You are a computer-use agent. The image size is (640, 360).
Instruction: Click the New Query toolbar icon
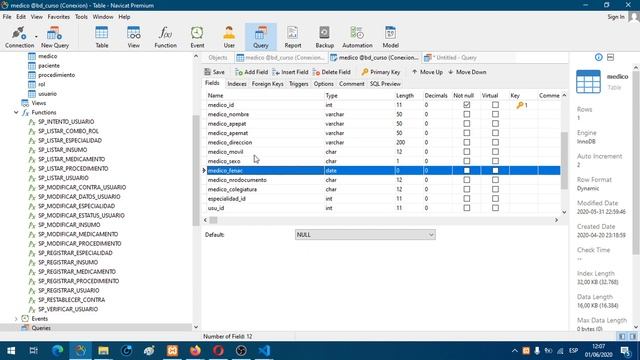point(55,37)
